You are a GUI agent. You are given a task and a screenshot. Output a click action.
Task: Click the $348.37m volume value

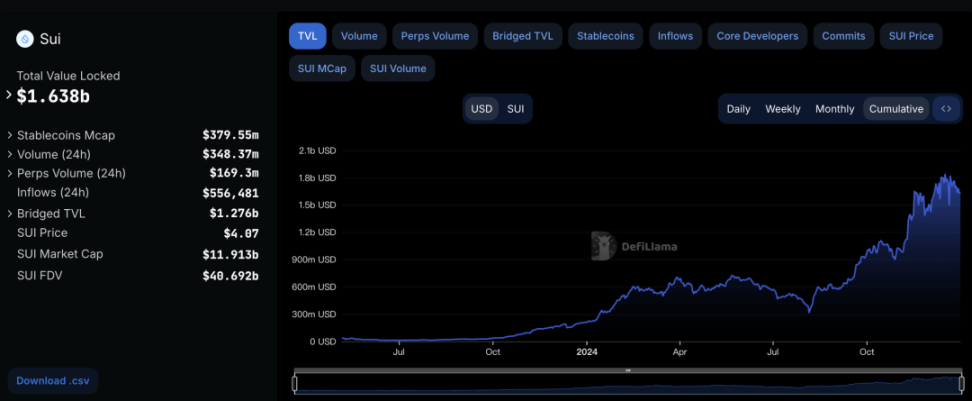click(x=231, y=154)
